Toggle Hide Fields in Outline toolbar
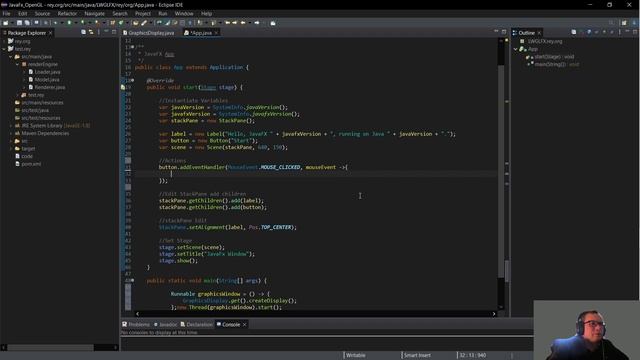 (x=589, y=32)
